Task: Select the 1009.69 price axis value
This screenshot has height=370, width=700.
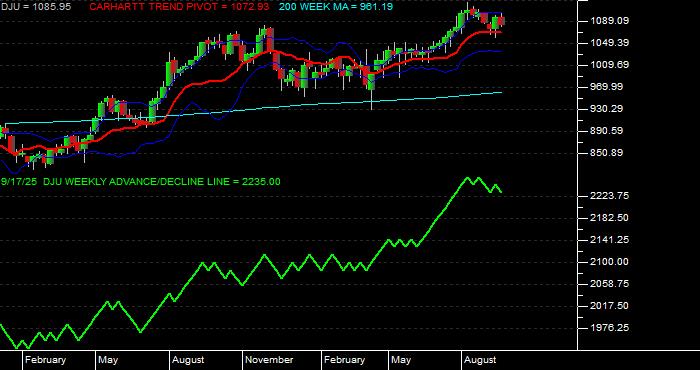Action: pos(609,65)
